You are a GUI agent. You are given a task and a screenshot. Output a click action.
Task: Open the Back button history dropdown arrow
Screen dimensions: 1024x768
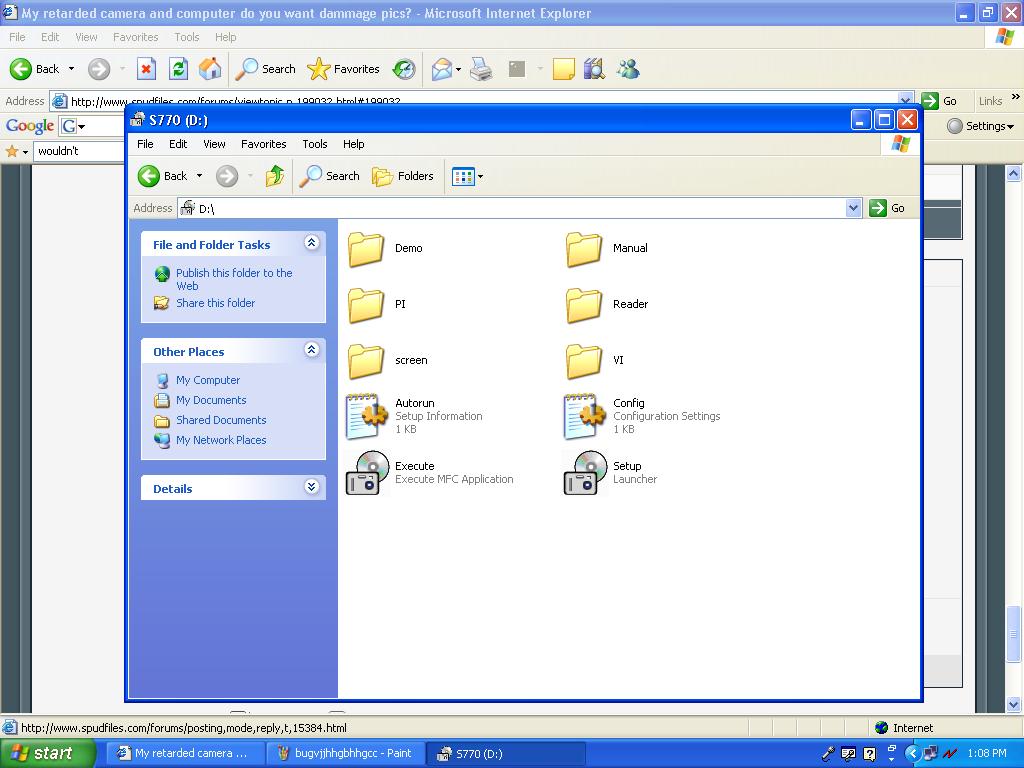199,177
